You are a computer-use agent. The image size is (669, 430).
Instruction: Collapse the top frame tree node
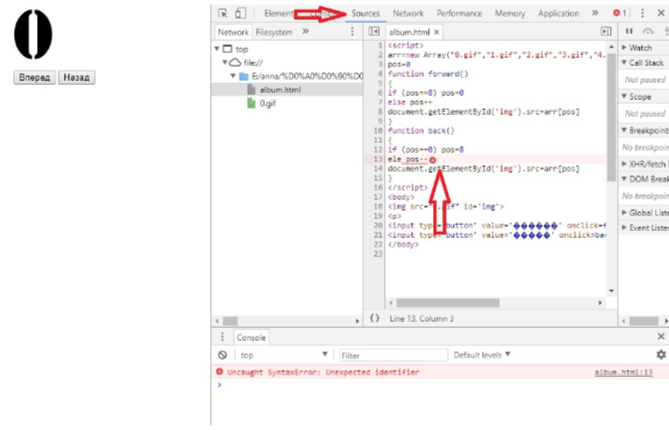(x=217, y=49)
